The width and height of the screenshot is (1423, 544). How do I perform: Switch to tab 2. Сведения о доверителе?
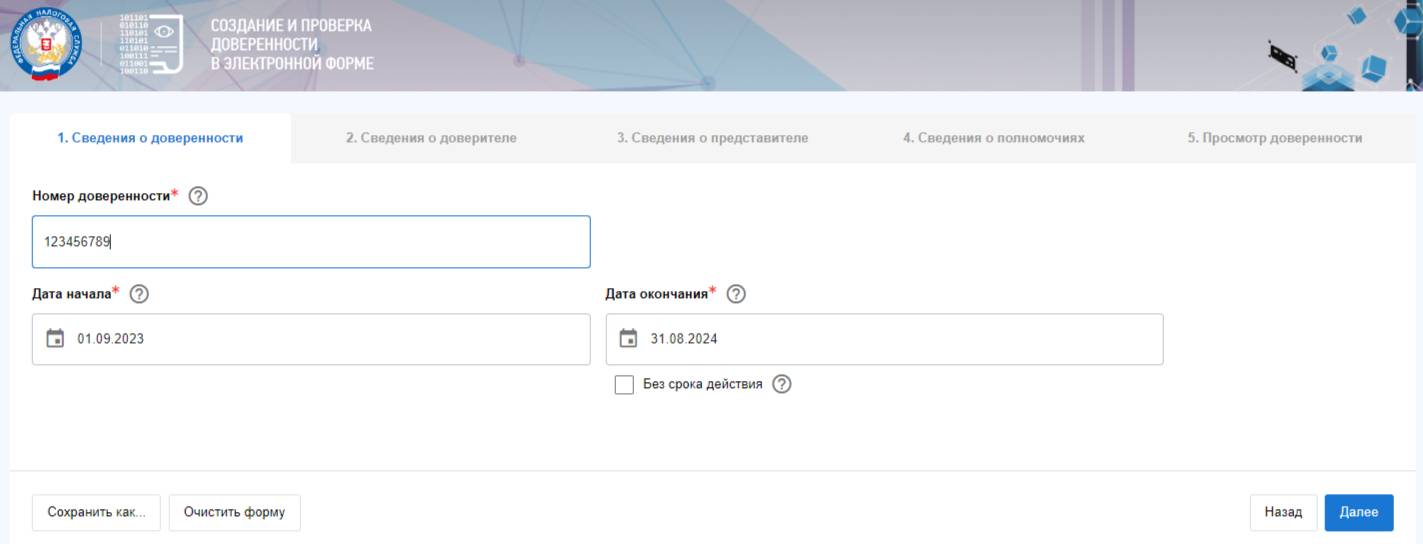[x=431, y=138]
